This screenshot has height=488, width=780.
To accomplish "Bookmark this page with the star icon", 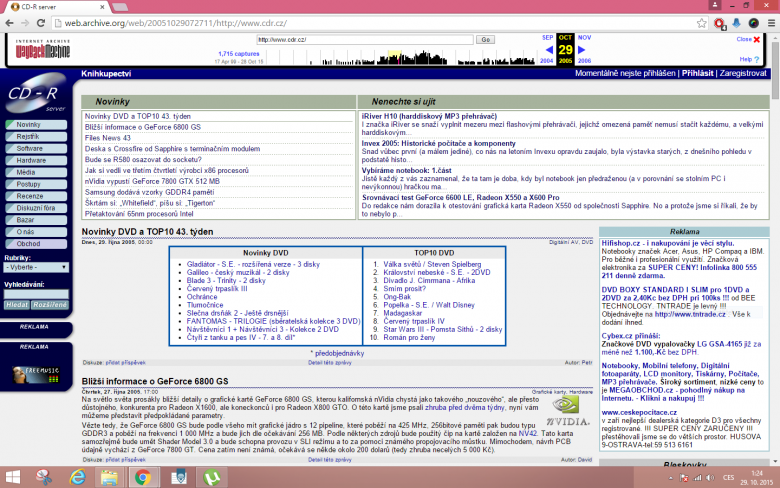I will click(x=701, y=23).
